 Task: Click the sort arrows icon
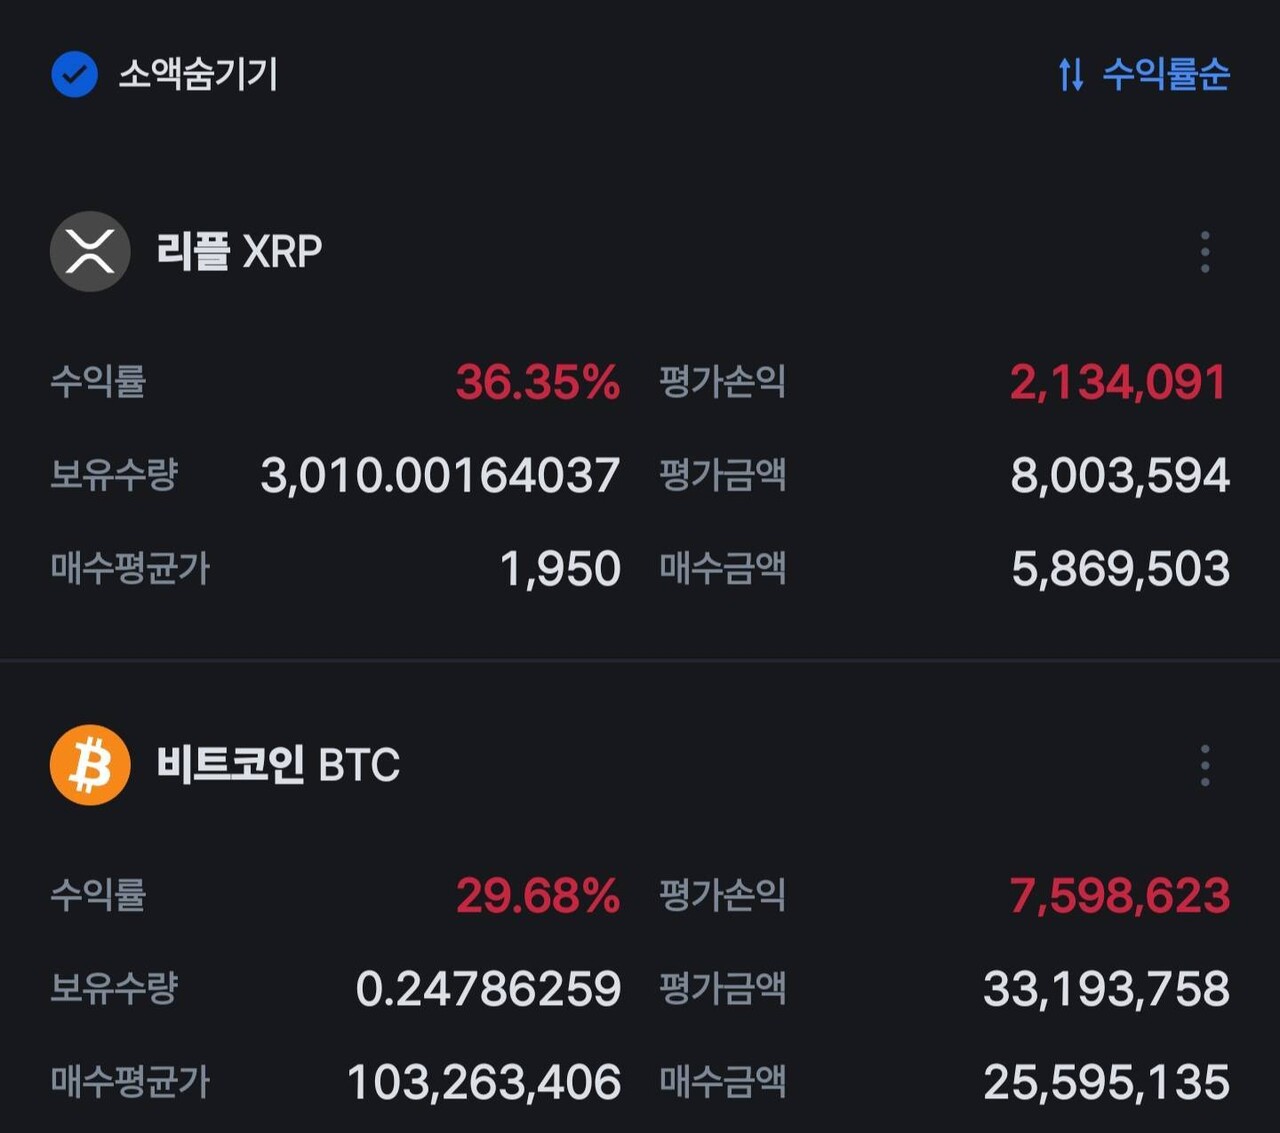[1071, 74]
